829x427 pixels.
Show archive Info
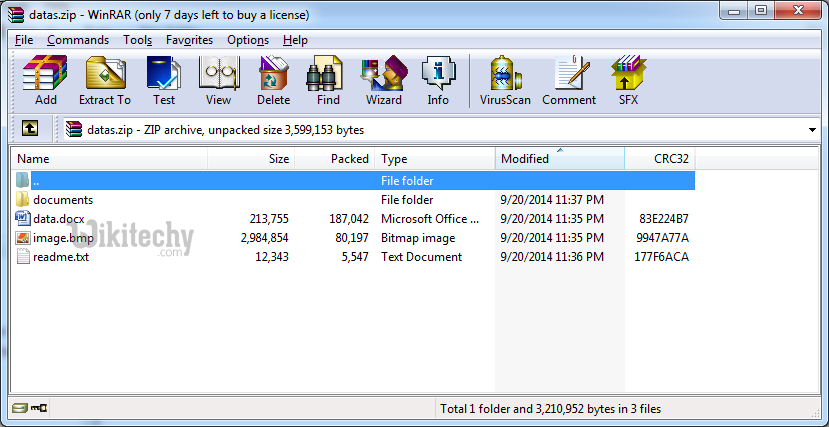click(x=438, y=80)
